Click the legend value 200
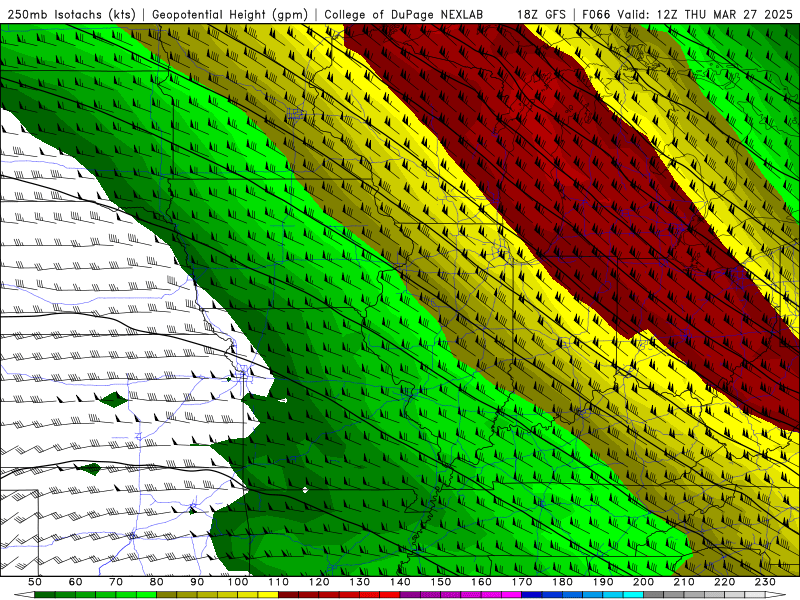Viewport: 800px width, 600px height. click(x=644, y=582)
